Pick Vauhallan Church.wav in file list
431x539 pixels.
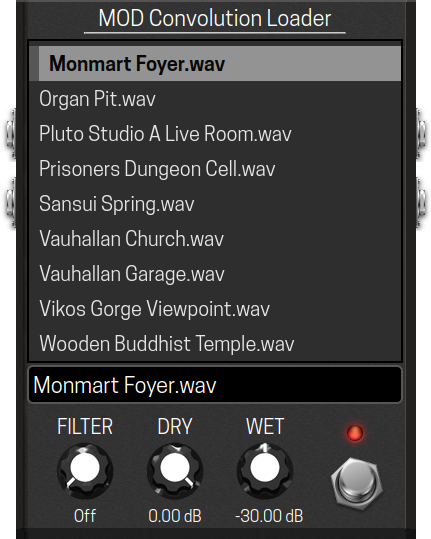click(x=215, y=239)
